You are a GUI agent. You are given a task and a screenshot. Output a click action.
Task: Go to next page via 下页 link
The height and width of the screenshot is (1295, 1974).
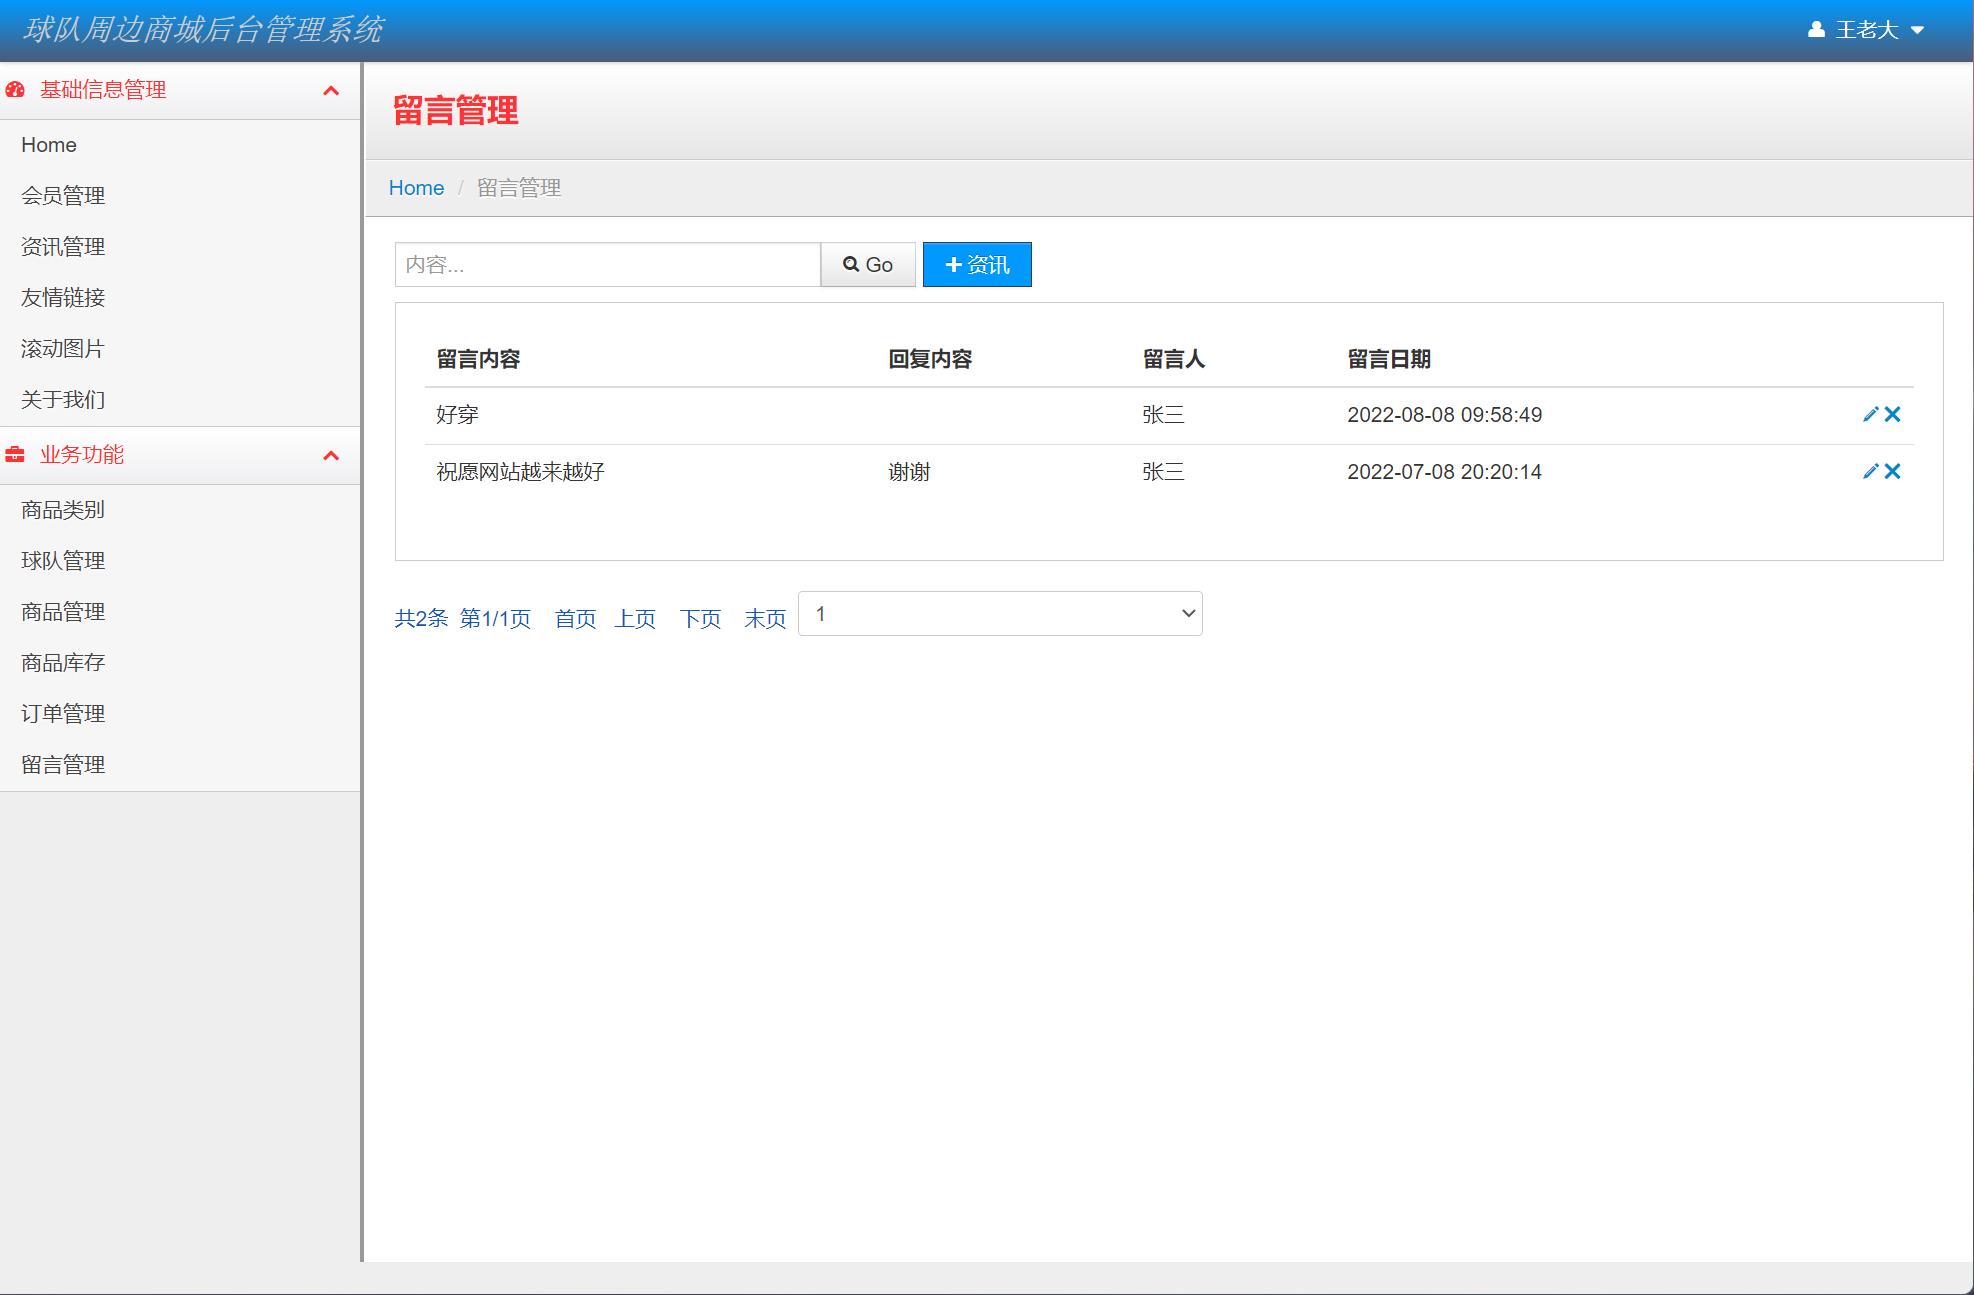click(x=699, y=618)
